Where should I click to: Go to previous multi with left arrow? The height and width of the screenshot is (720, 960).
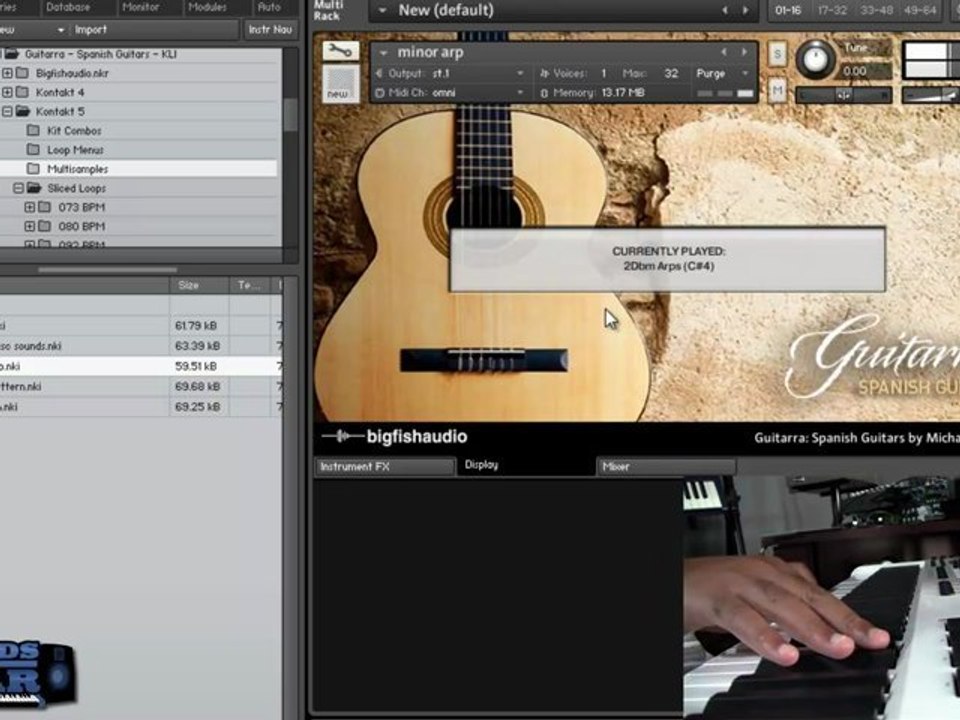point(725,10)
